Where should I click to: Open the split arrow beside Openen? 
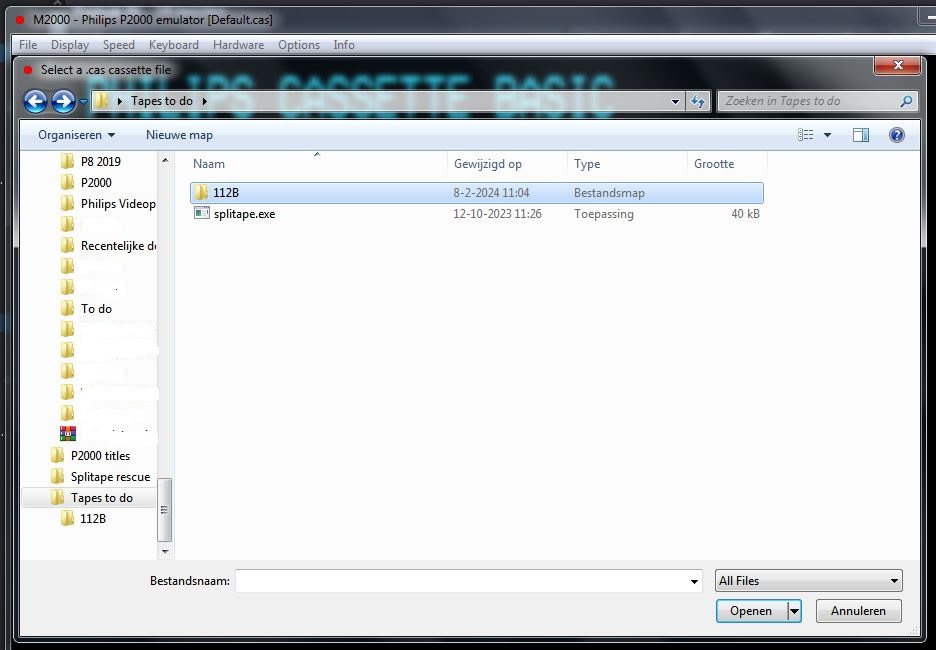794,611
